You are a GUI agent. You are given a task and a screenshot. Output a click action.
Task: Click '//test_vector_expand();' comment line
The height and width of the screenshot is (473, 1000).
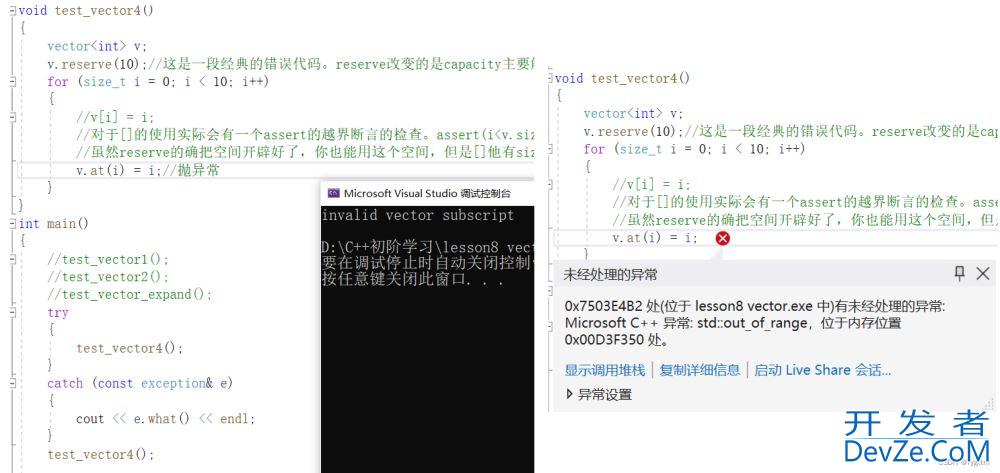[x=130, y=295]
